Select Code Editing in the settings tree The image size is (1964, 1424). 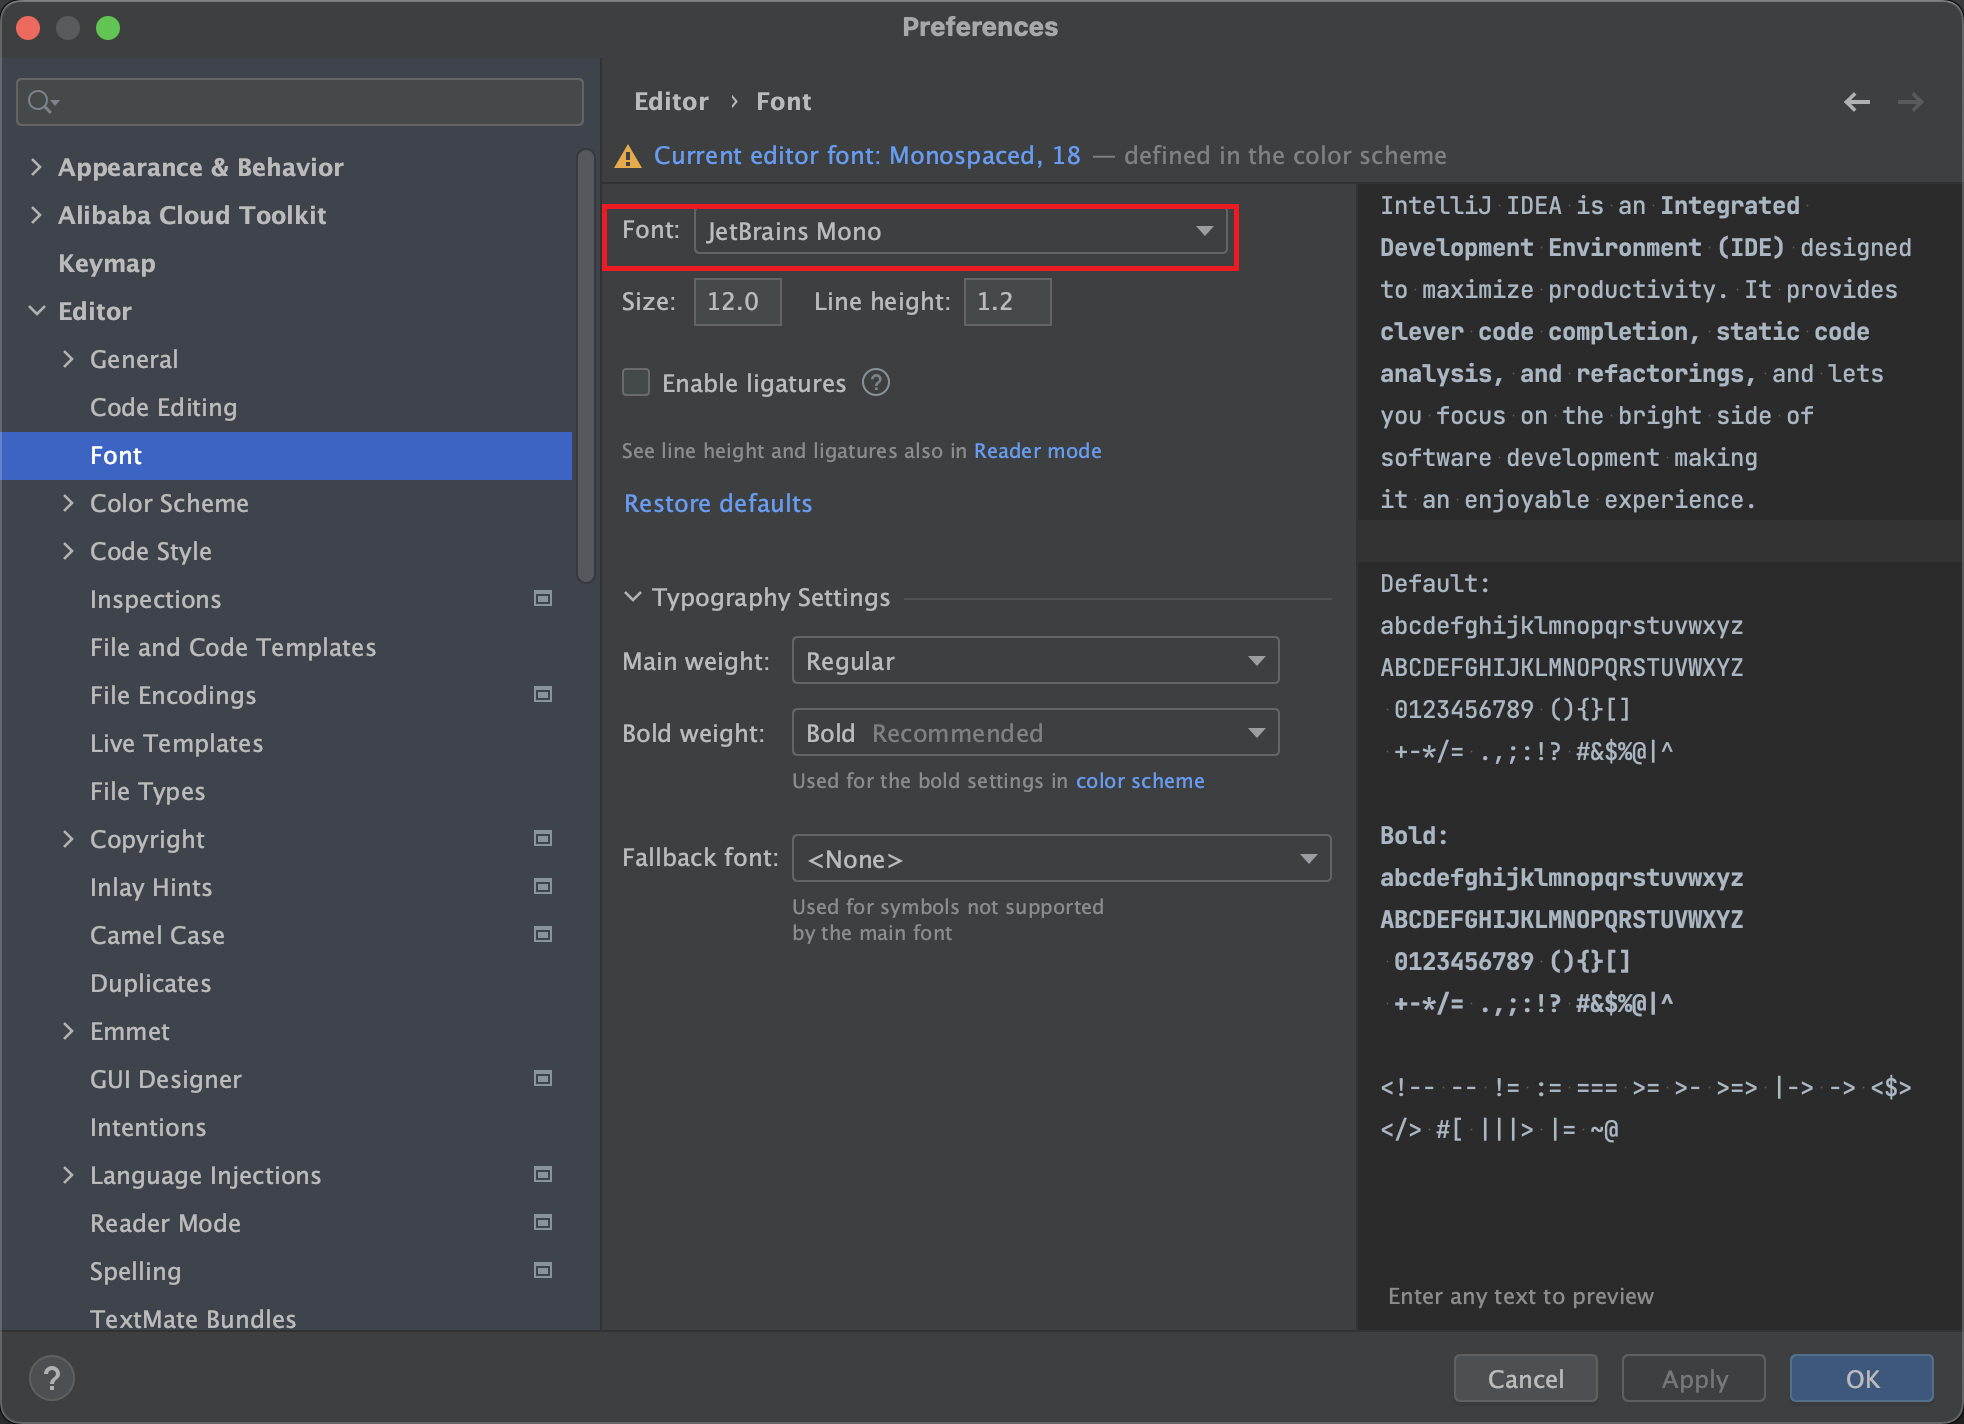164,407
